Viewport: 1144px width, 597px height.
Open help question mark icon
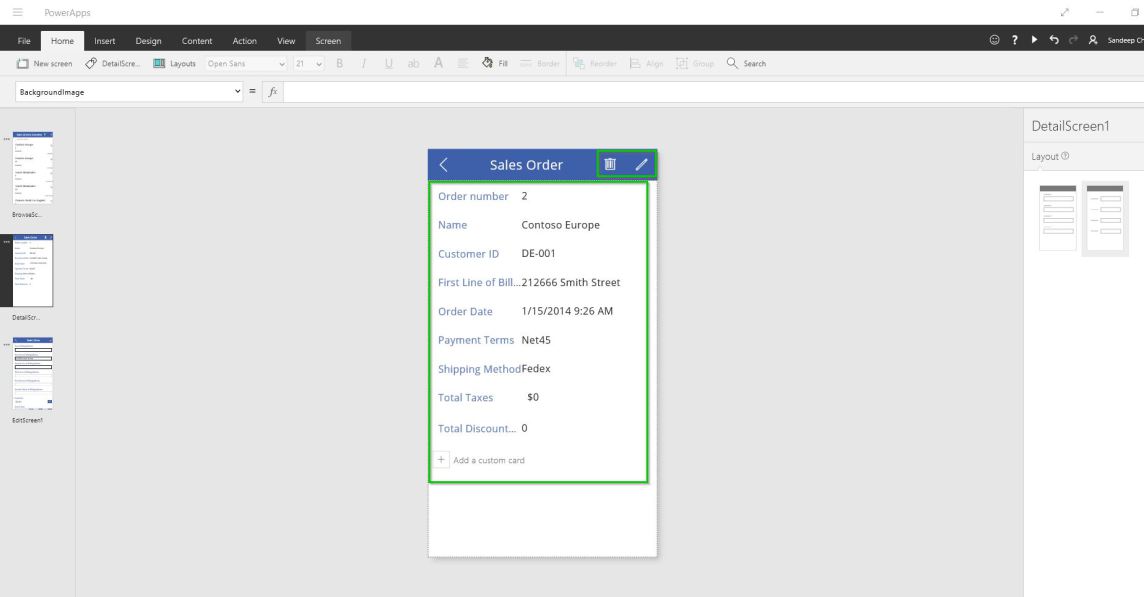click(1014, 40)
